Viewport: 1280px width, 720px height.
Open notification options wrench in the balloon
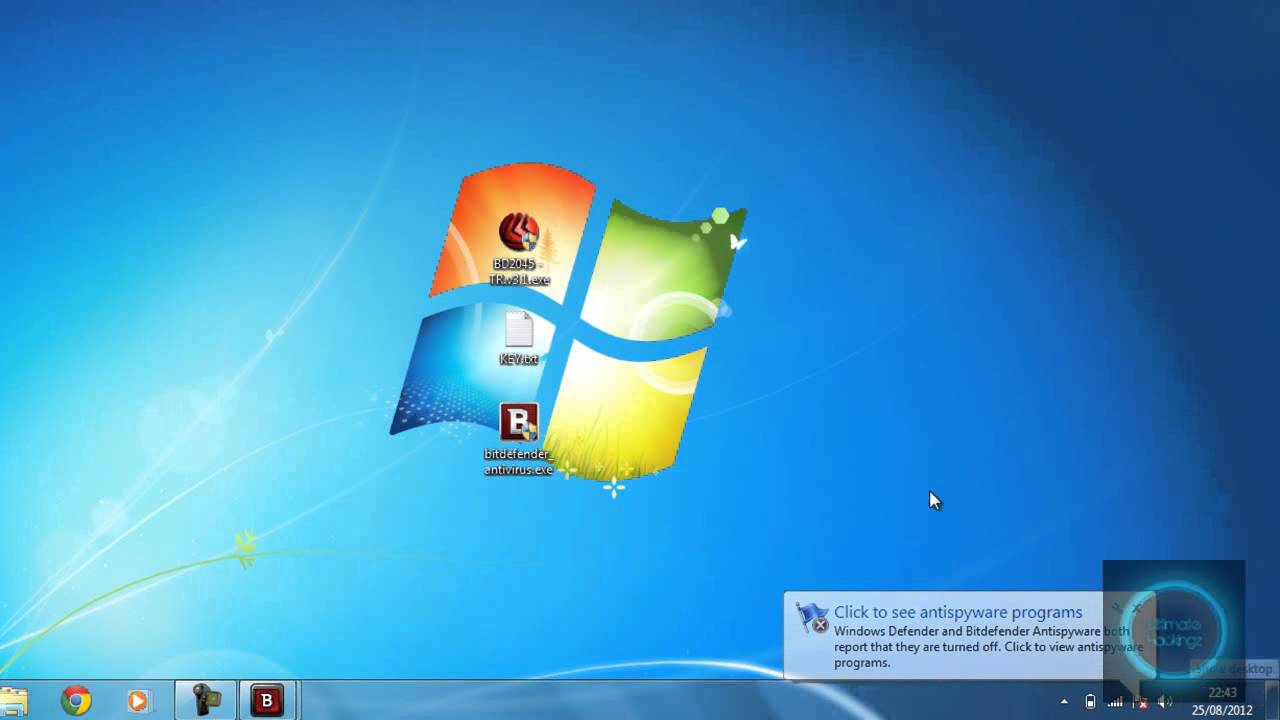coord(1118,608)
